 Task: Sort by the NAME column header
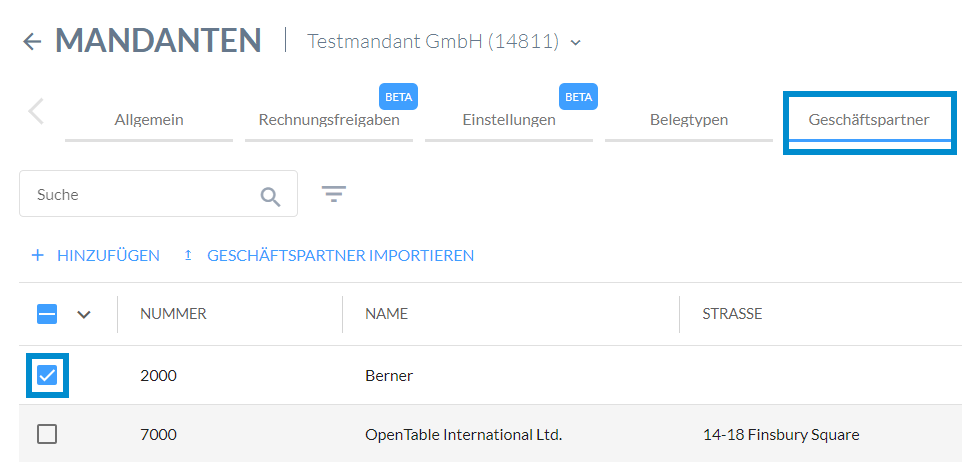click(x=387, y=314)
